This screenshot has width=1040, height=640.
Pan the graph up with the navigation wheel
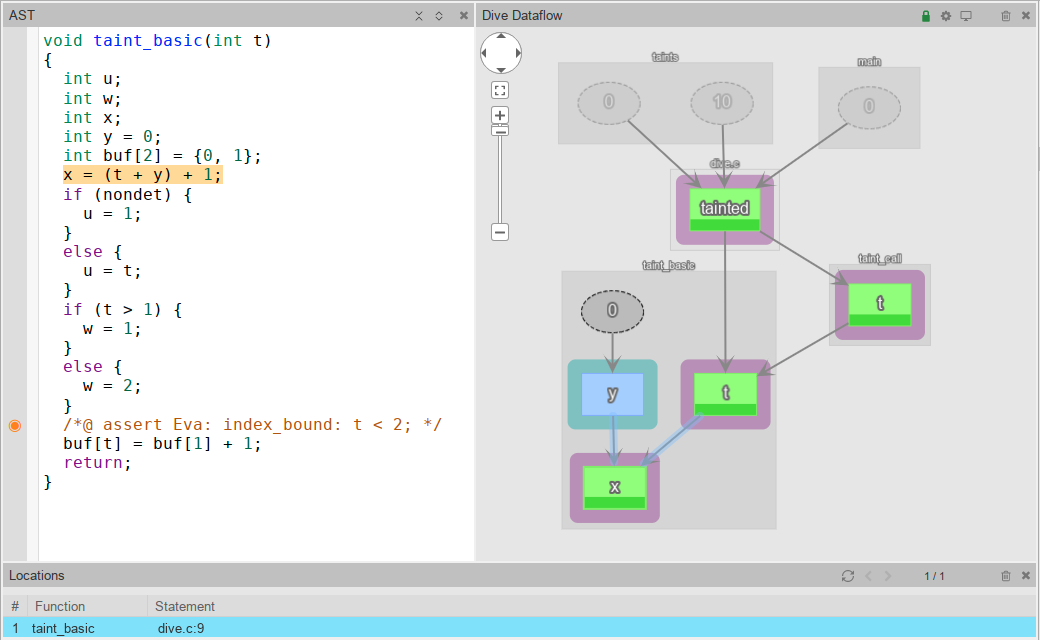point(501,36)
